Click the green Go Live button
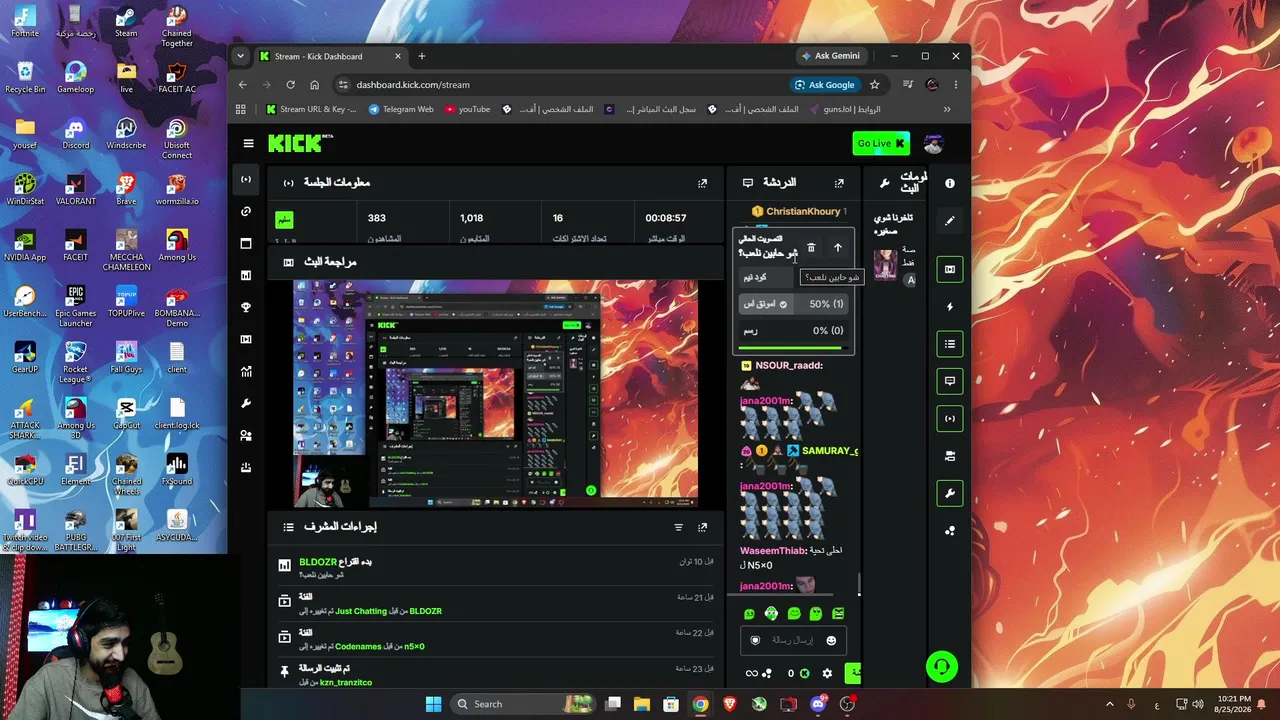This screenshot has width=1280, height=720. point(881,143)
